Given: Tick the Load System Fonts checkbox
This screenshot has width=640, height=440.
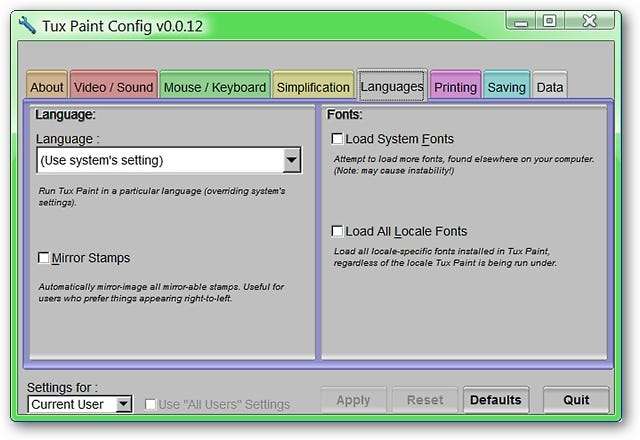Looking at the screenshot, I should tap(337, 139).
